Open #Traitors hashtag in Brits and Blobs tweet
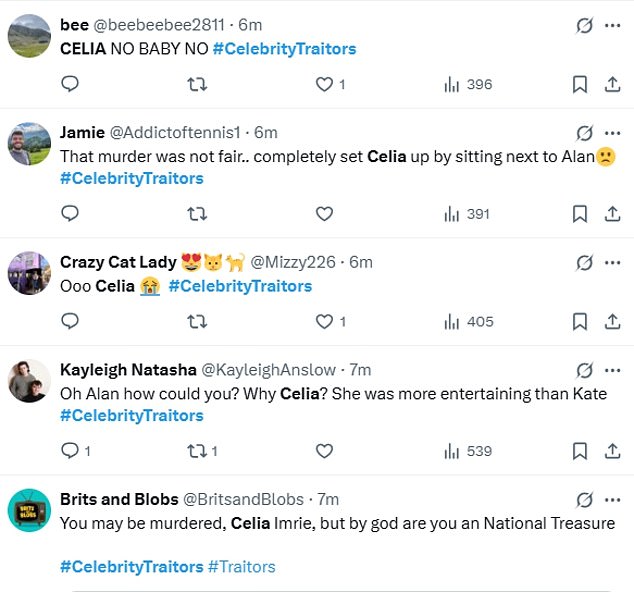Image resolution: width=634 pixels, height=592 pixels. (241, 567)
